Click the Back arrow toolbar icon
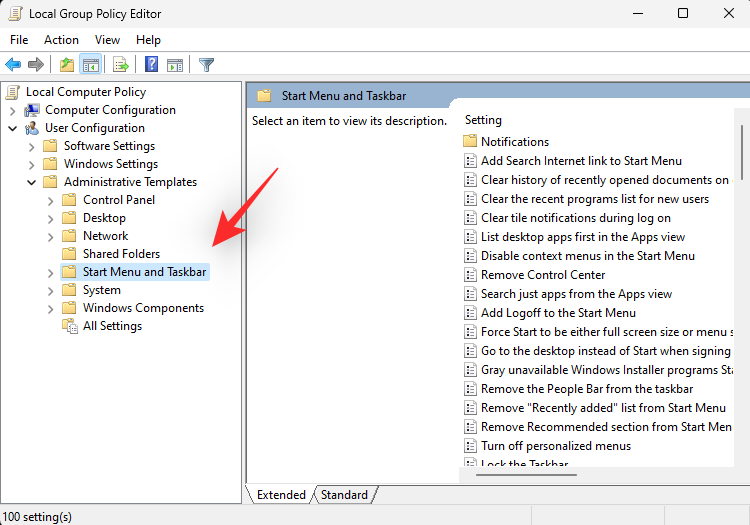The height and width of the screenshot is (525, 750). tap(13, 64)
